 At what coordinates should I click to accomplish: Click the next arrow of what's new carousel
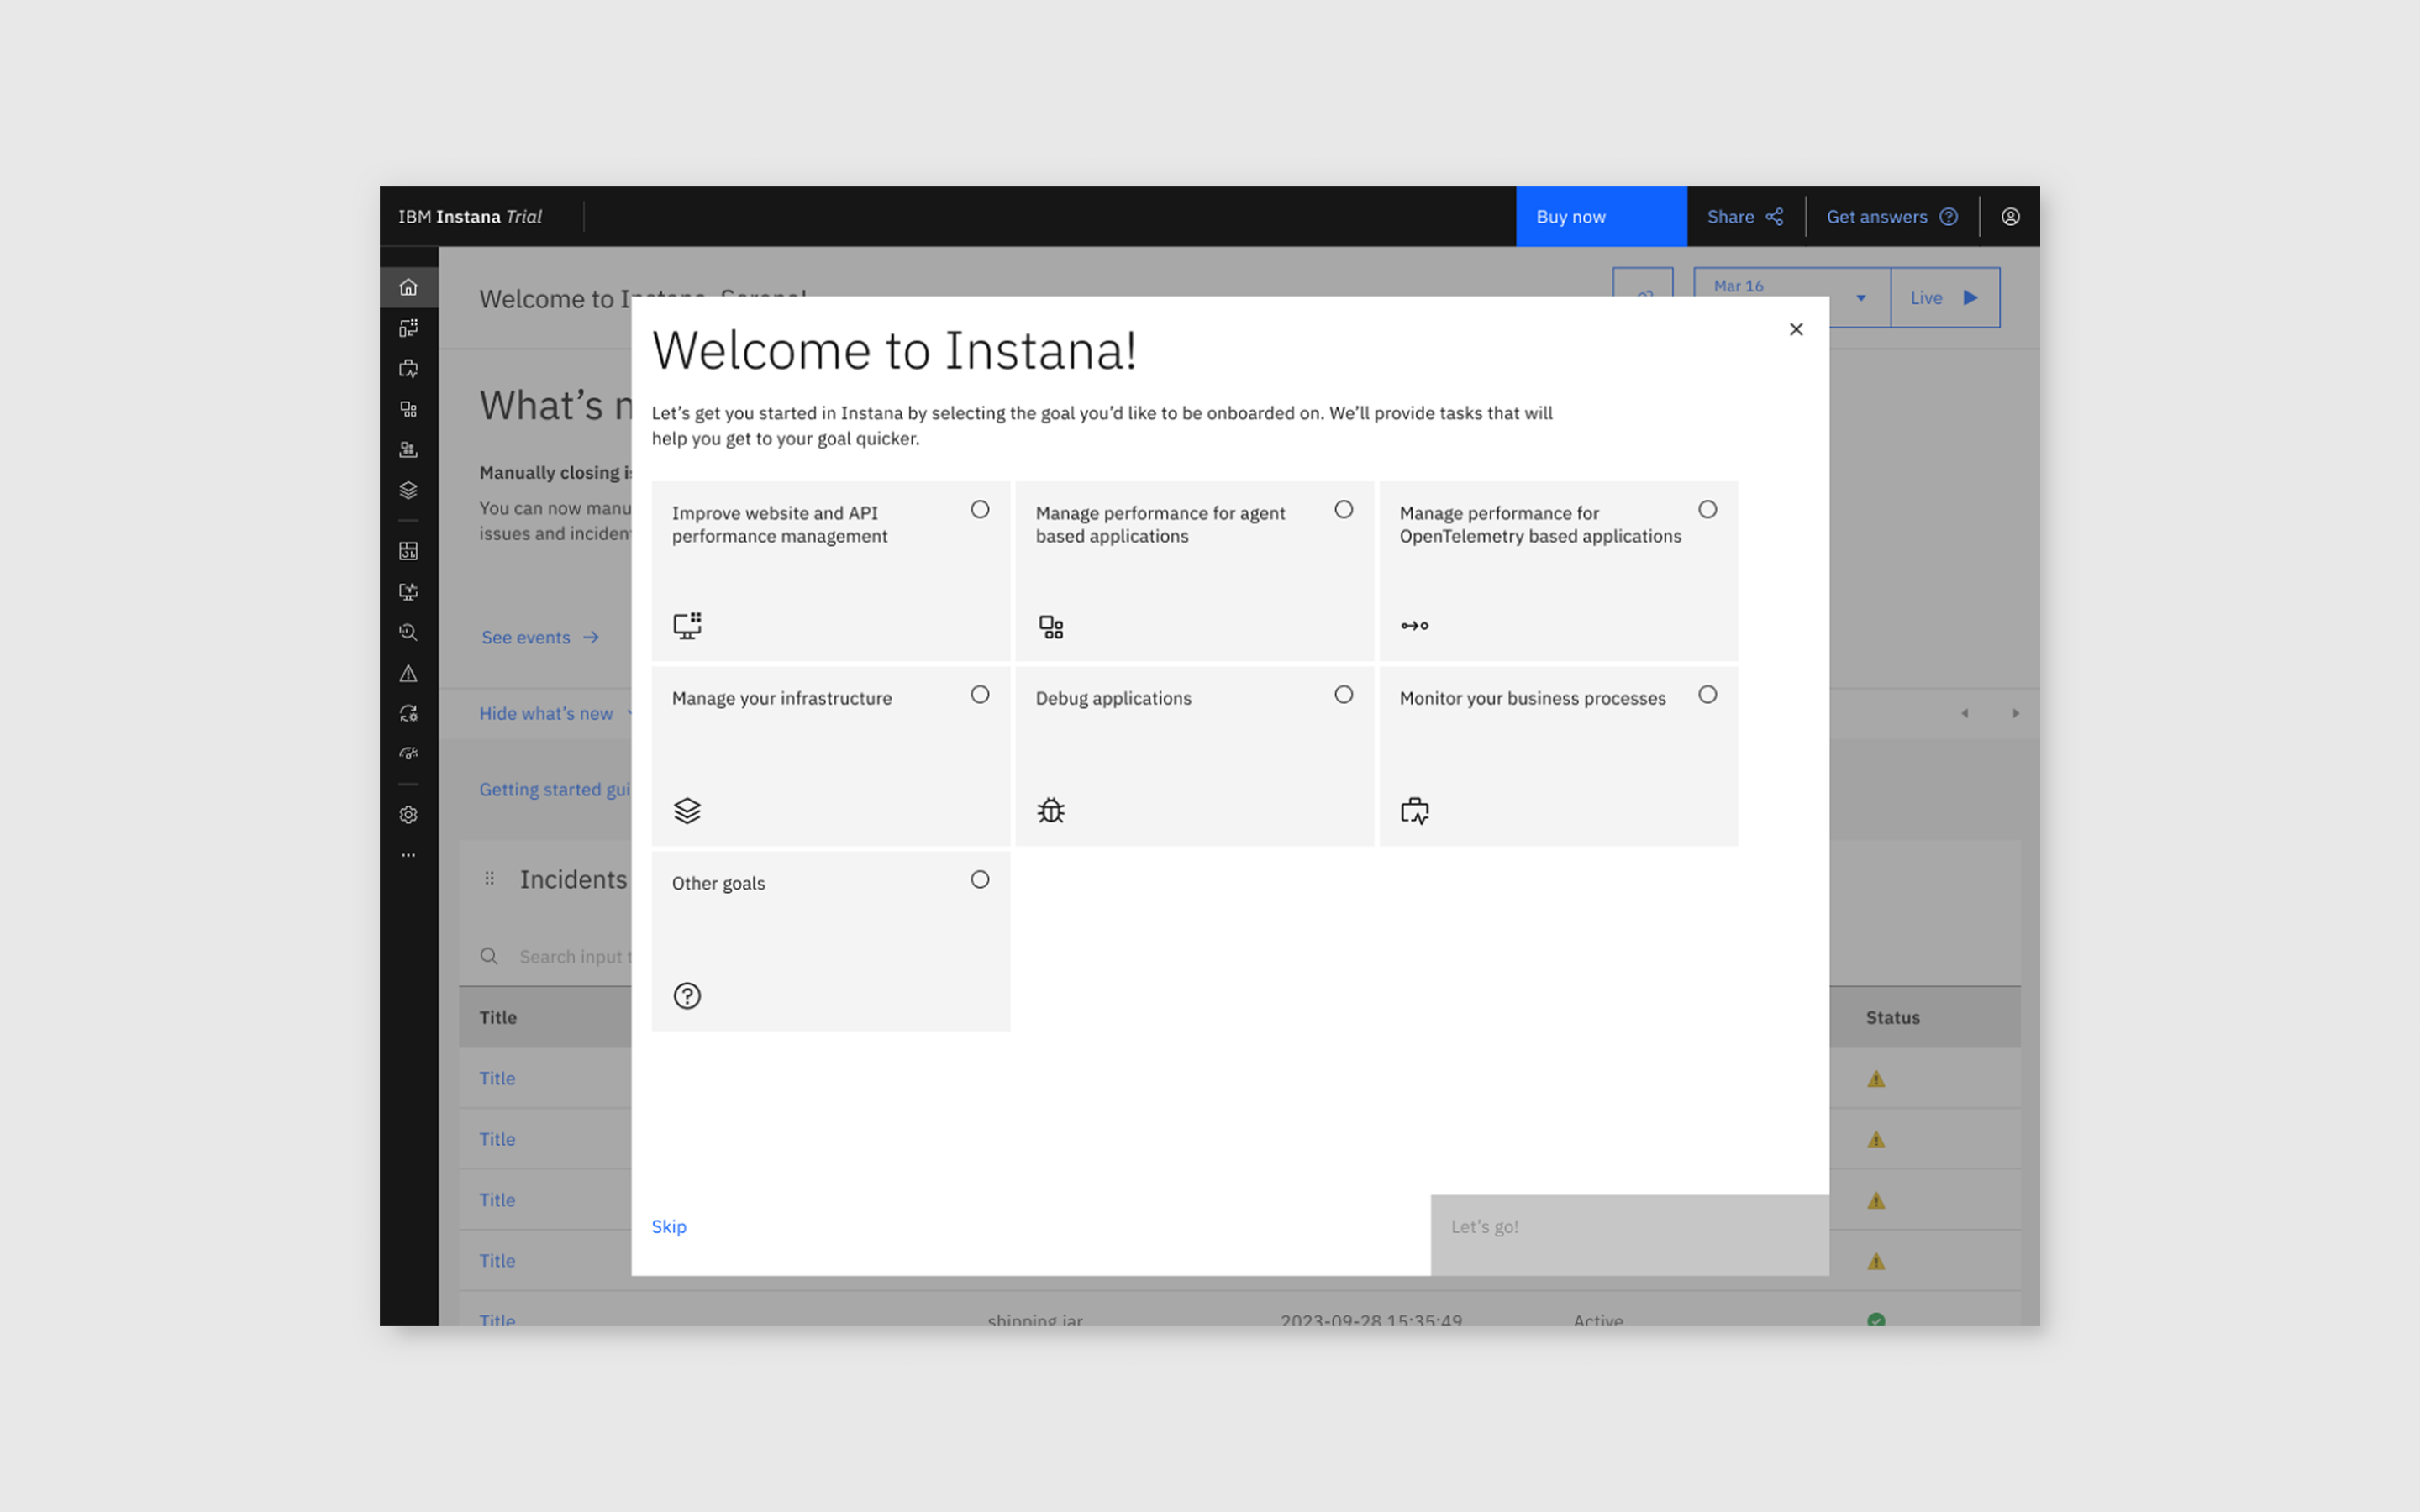coord(2016,713)
